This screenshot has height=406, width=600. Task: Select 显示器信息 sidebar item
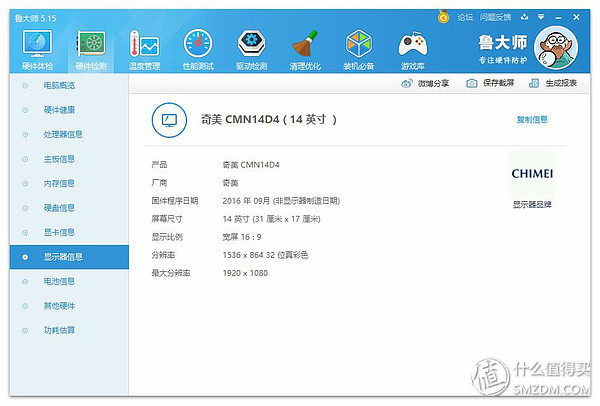click(x=69, y=257)
